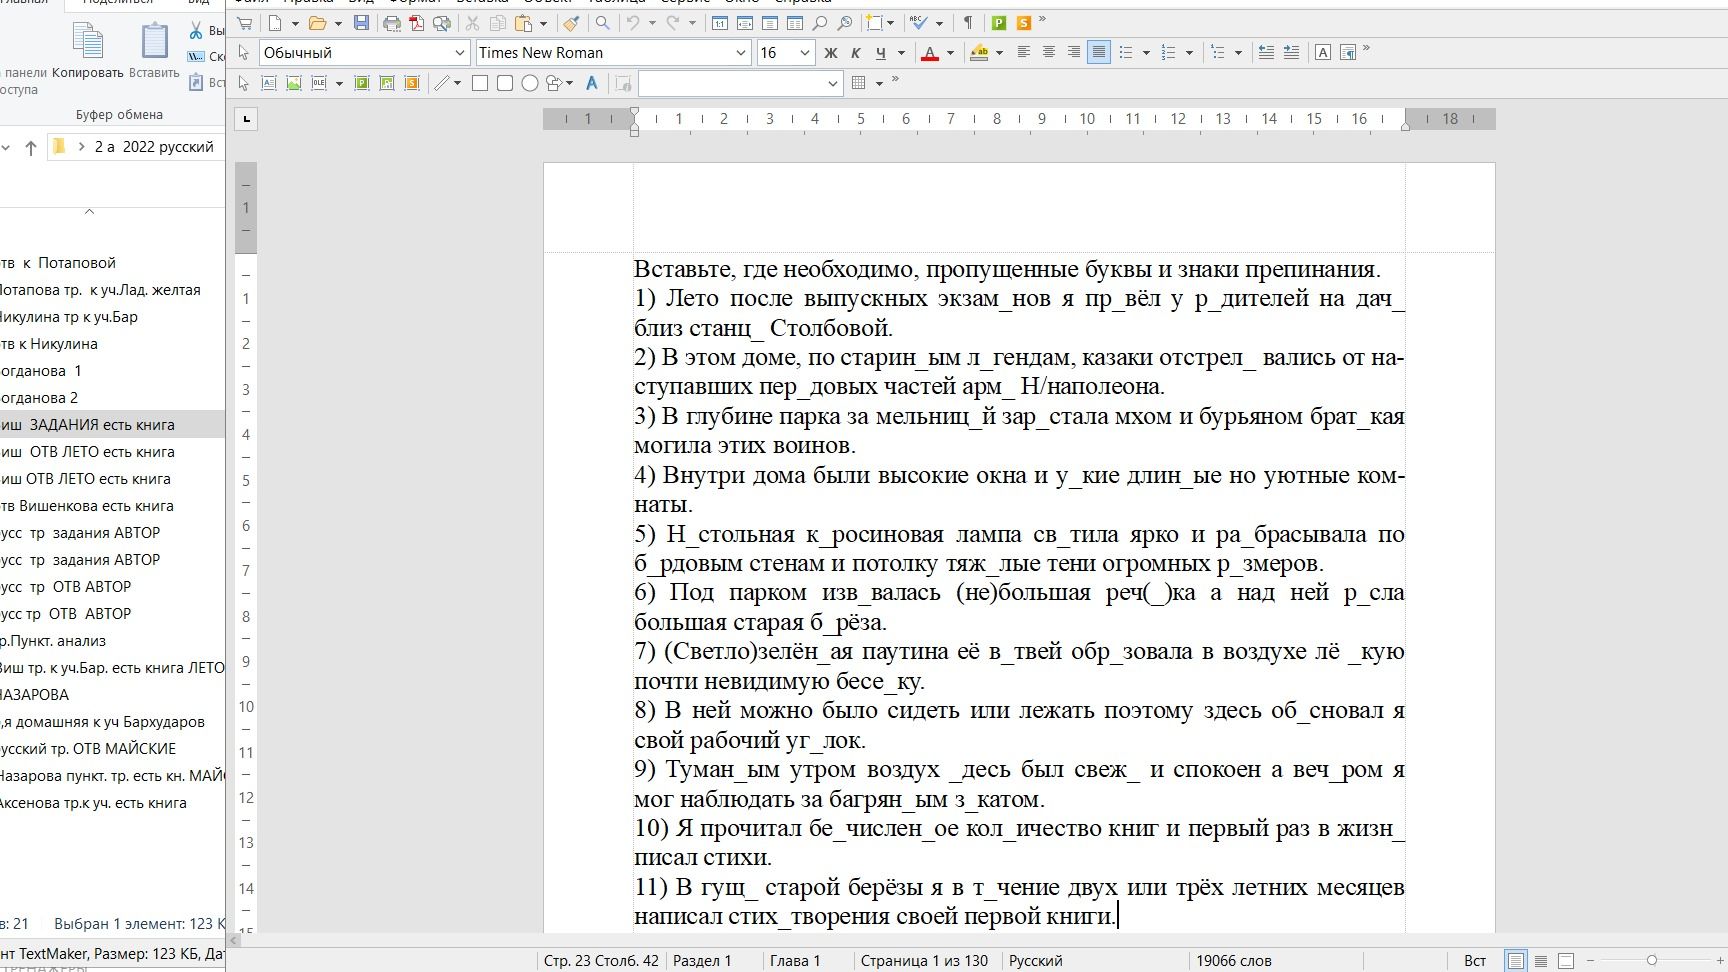The height and width of the screenshot is (972, 1728).
Task: Undo the last action
Action: tap(632, 23)
